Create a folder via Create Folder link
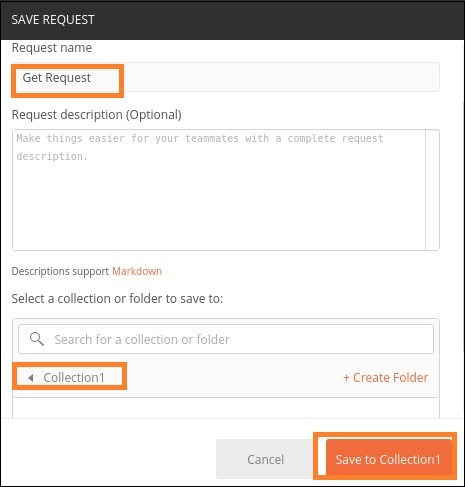 click(x=386, y=378)
